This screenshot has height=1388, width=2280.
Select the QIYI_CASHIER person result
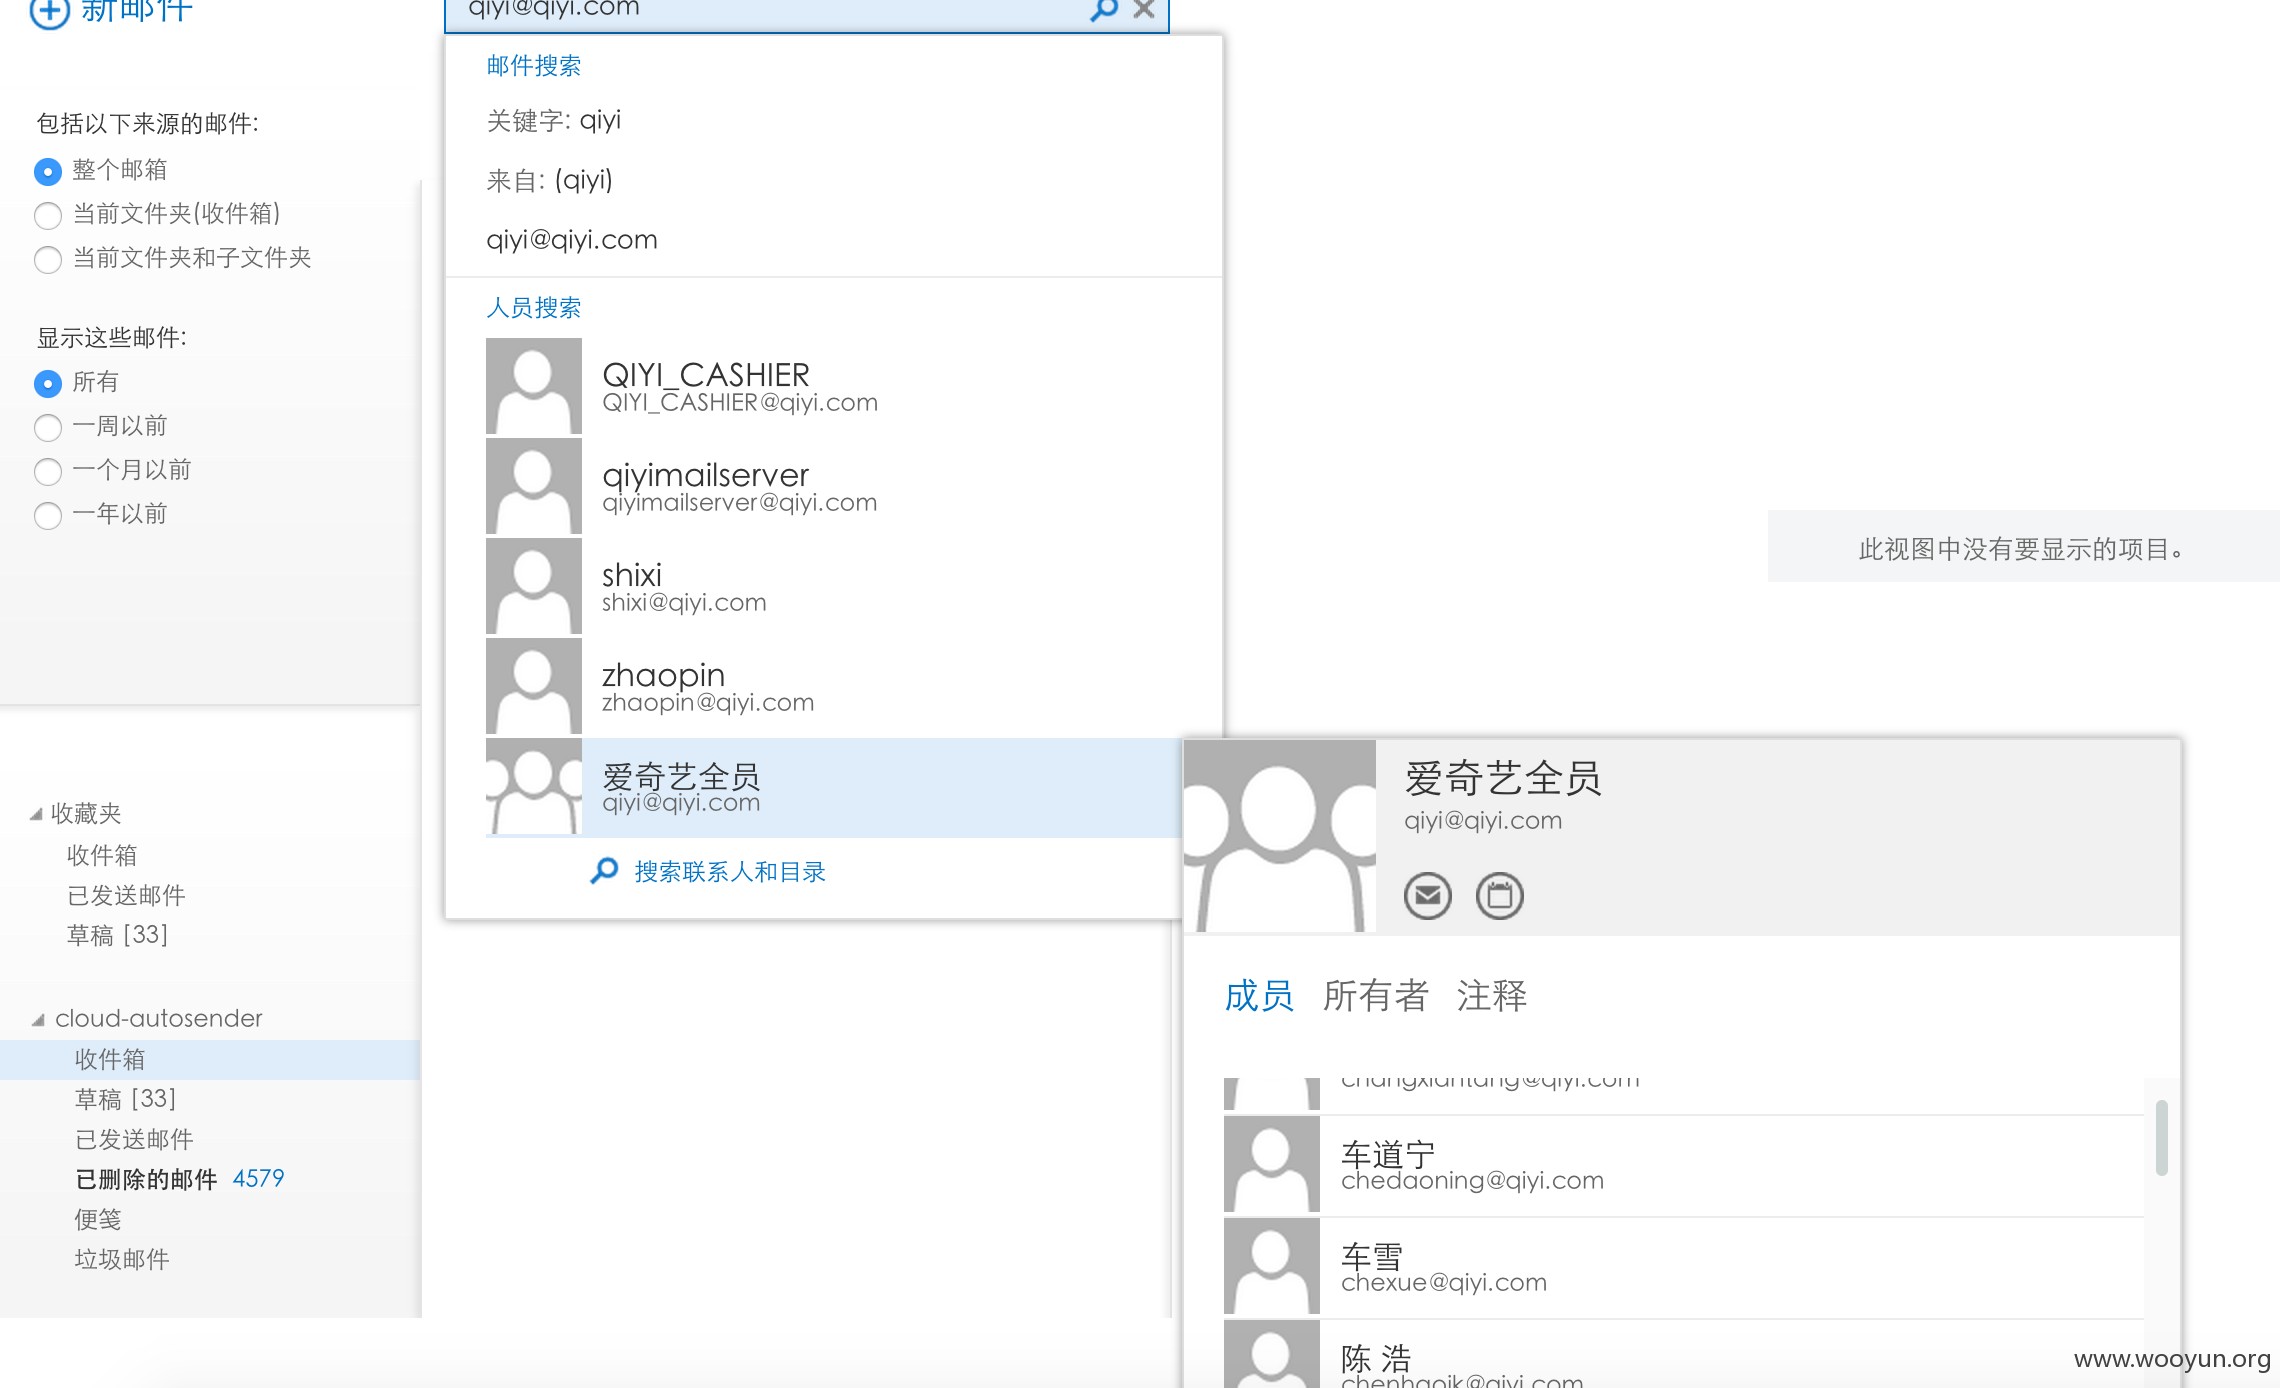[x=833, y=386]
